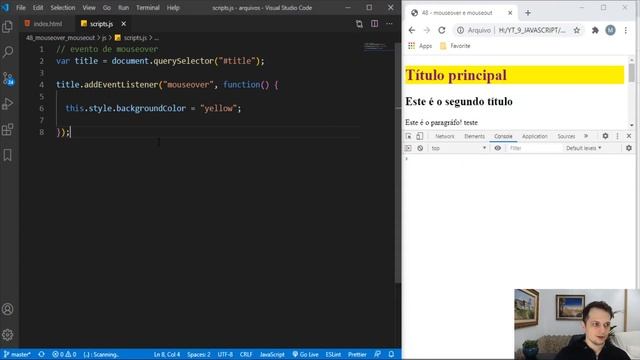Click the ESLint status bar item

(x=333, y=354)
